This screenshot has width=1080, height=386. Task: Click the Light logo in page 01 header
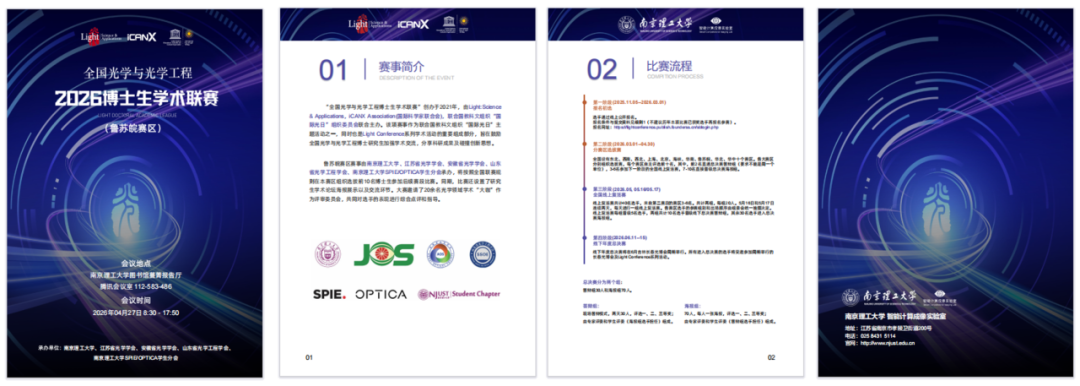click(371, 23)
